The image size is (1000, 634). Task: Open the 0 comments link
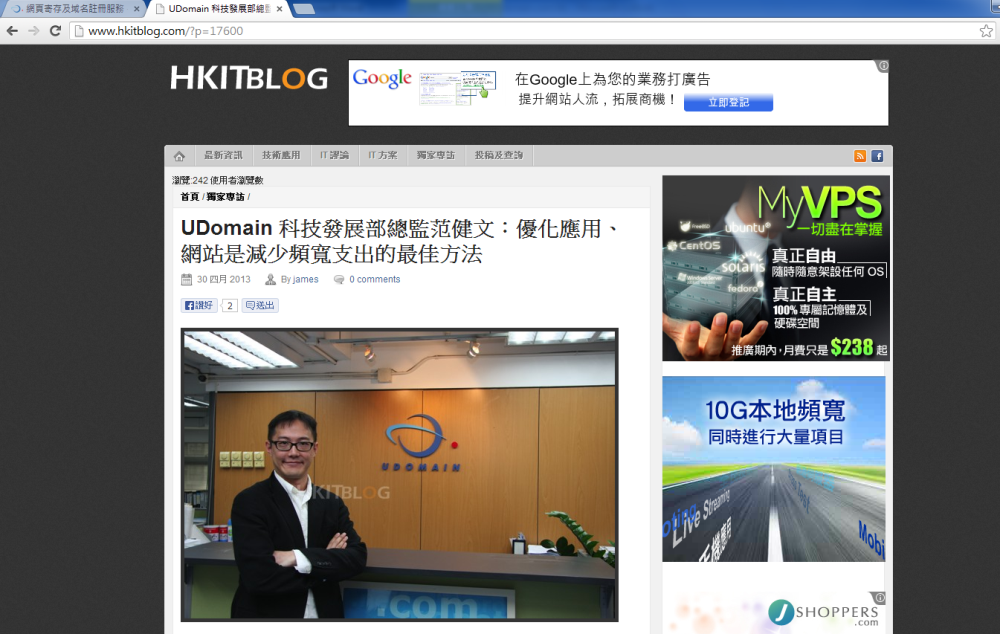coord(375,279)
